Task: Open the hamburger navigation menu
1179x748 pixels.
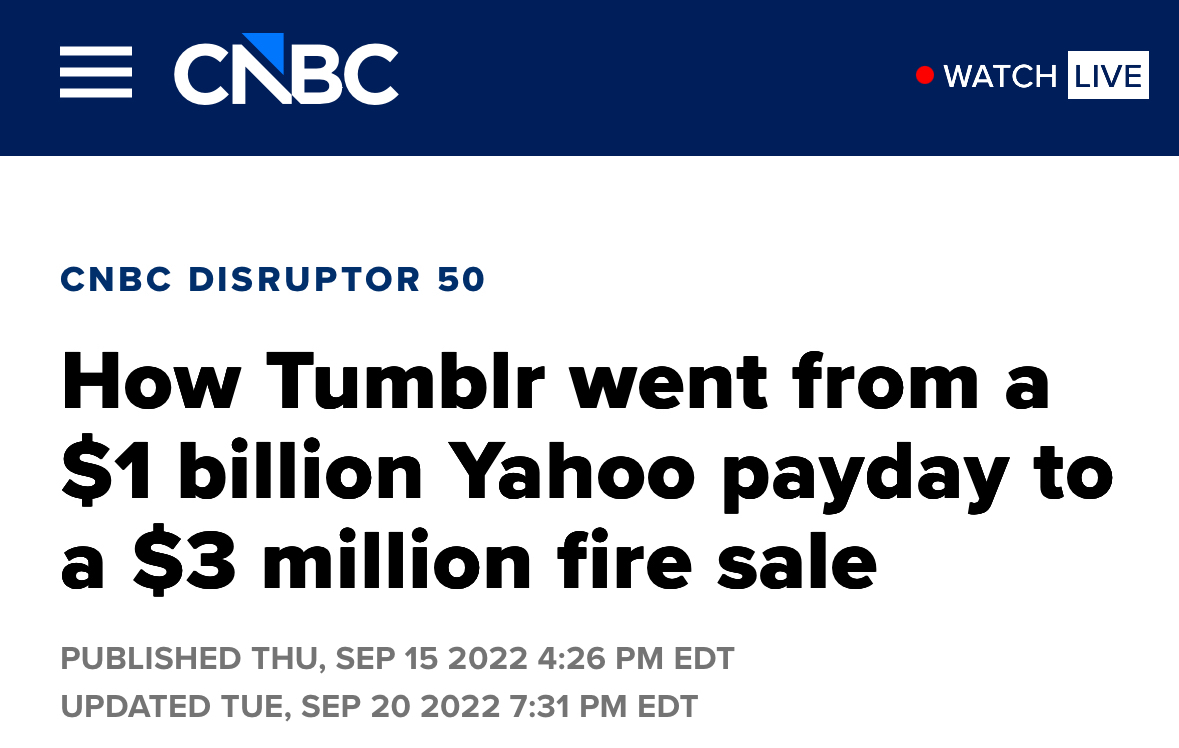Action: click(96, 73)
